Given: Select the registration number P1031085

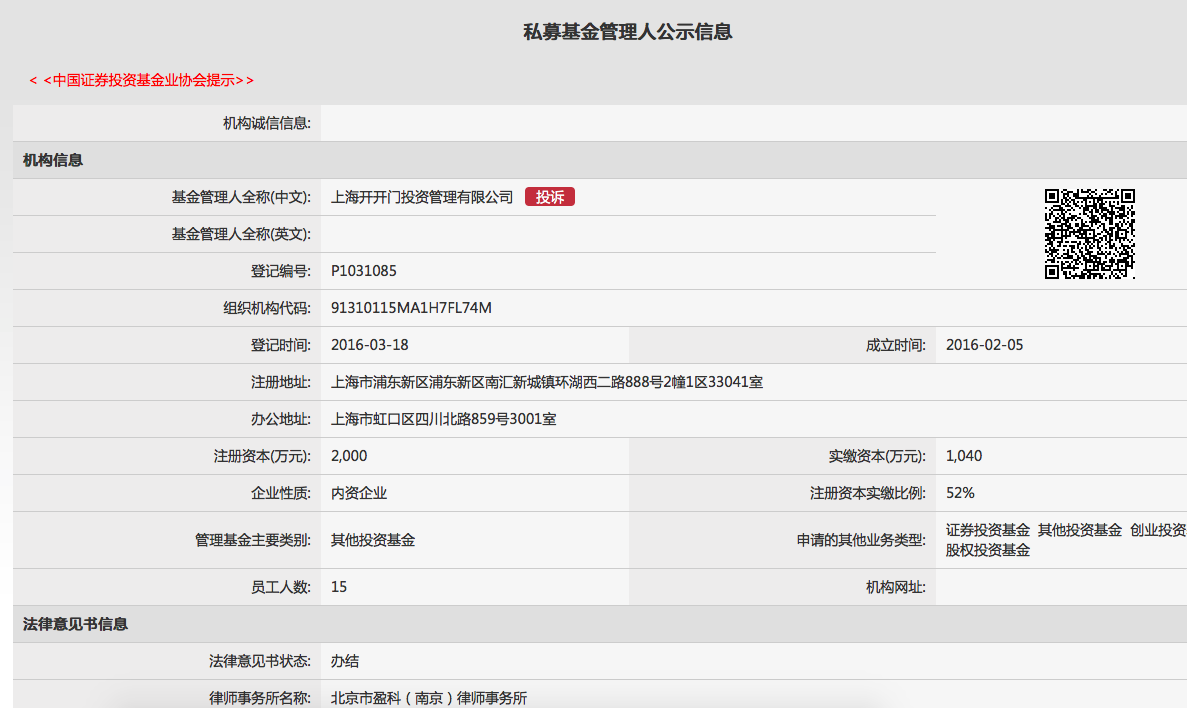Looking at the screenshot, I should coord(364,271).
